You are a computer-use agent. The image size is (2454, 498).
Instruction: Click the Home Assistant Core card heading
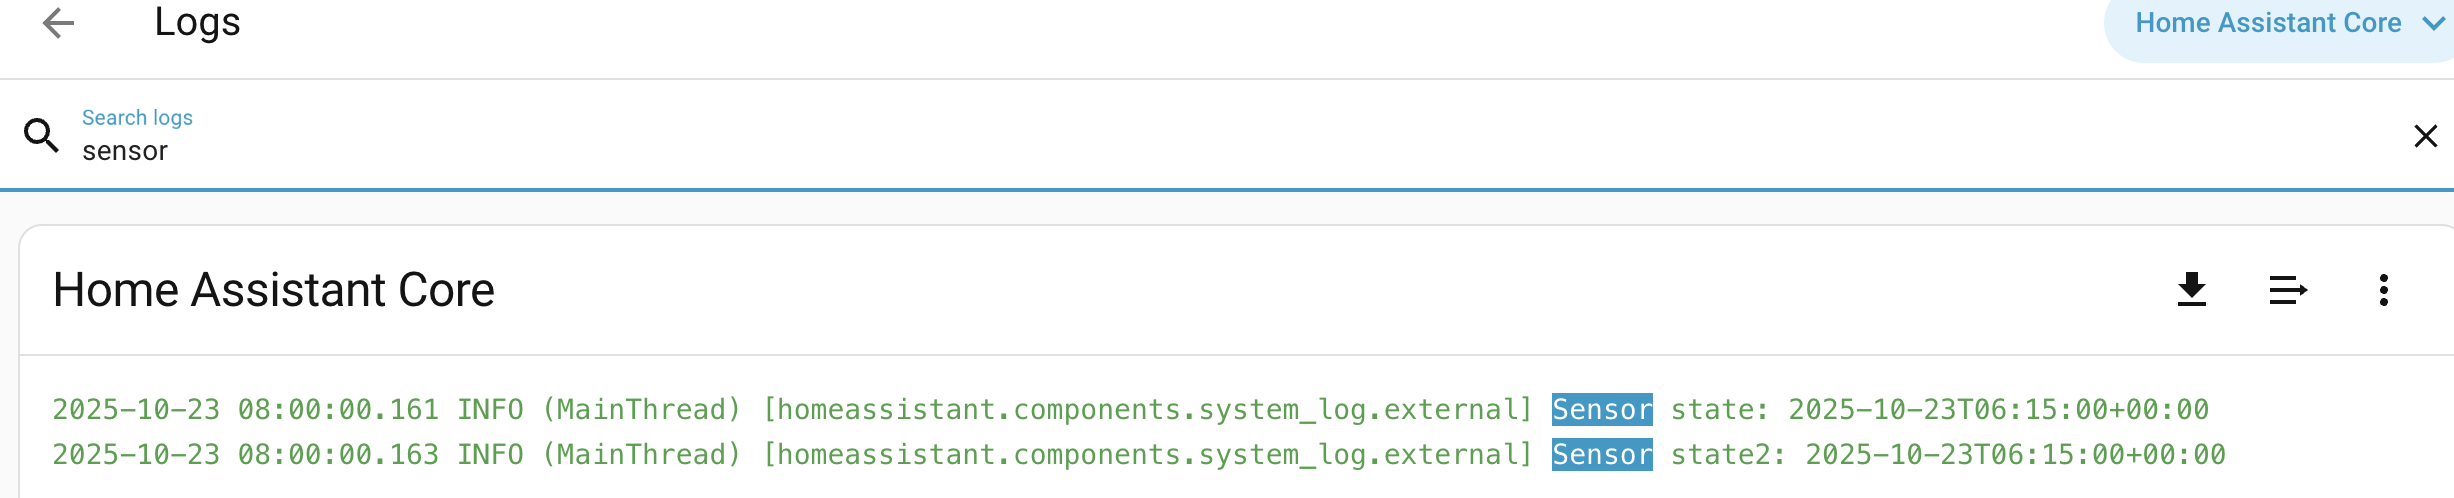tap(273, 290)
